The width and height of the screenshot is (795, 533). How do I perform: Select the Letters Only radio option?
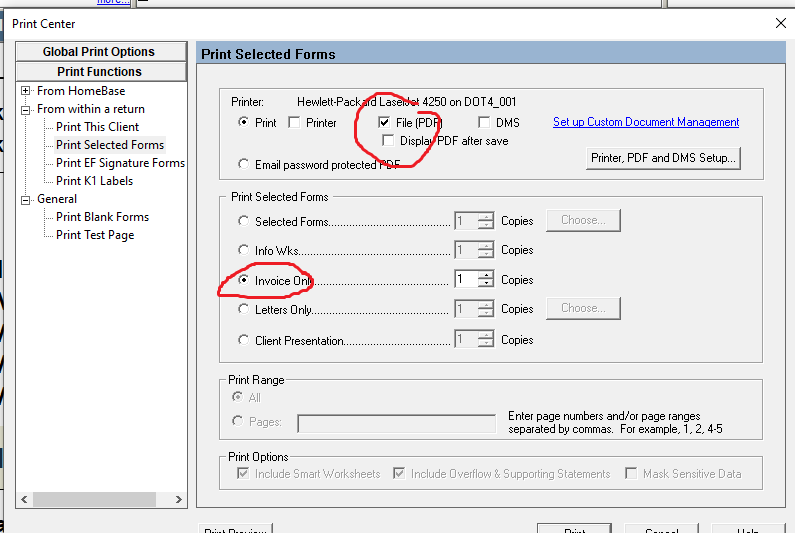(x=244, y=310)
